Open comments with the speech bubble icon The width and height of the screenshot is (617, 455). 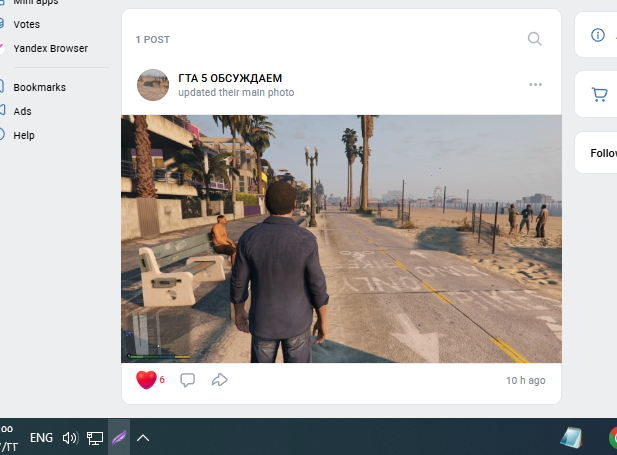pyautogui.click(x=187, y=380)
